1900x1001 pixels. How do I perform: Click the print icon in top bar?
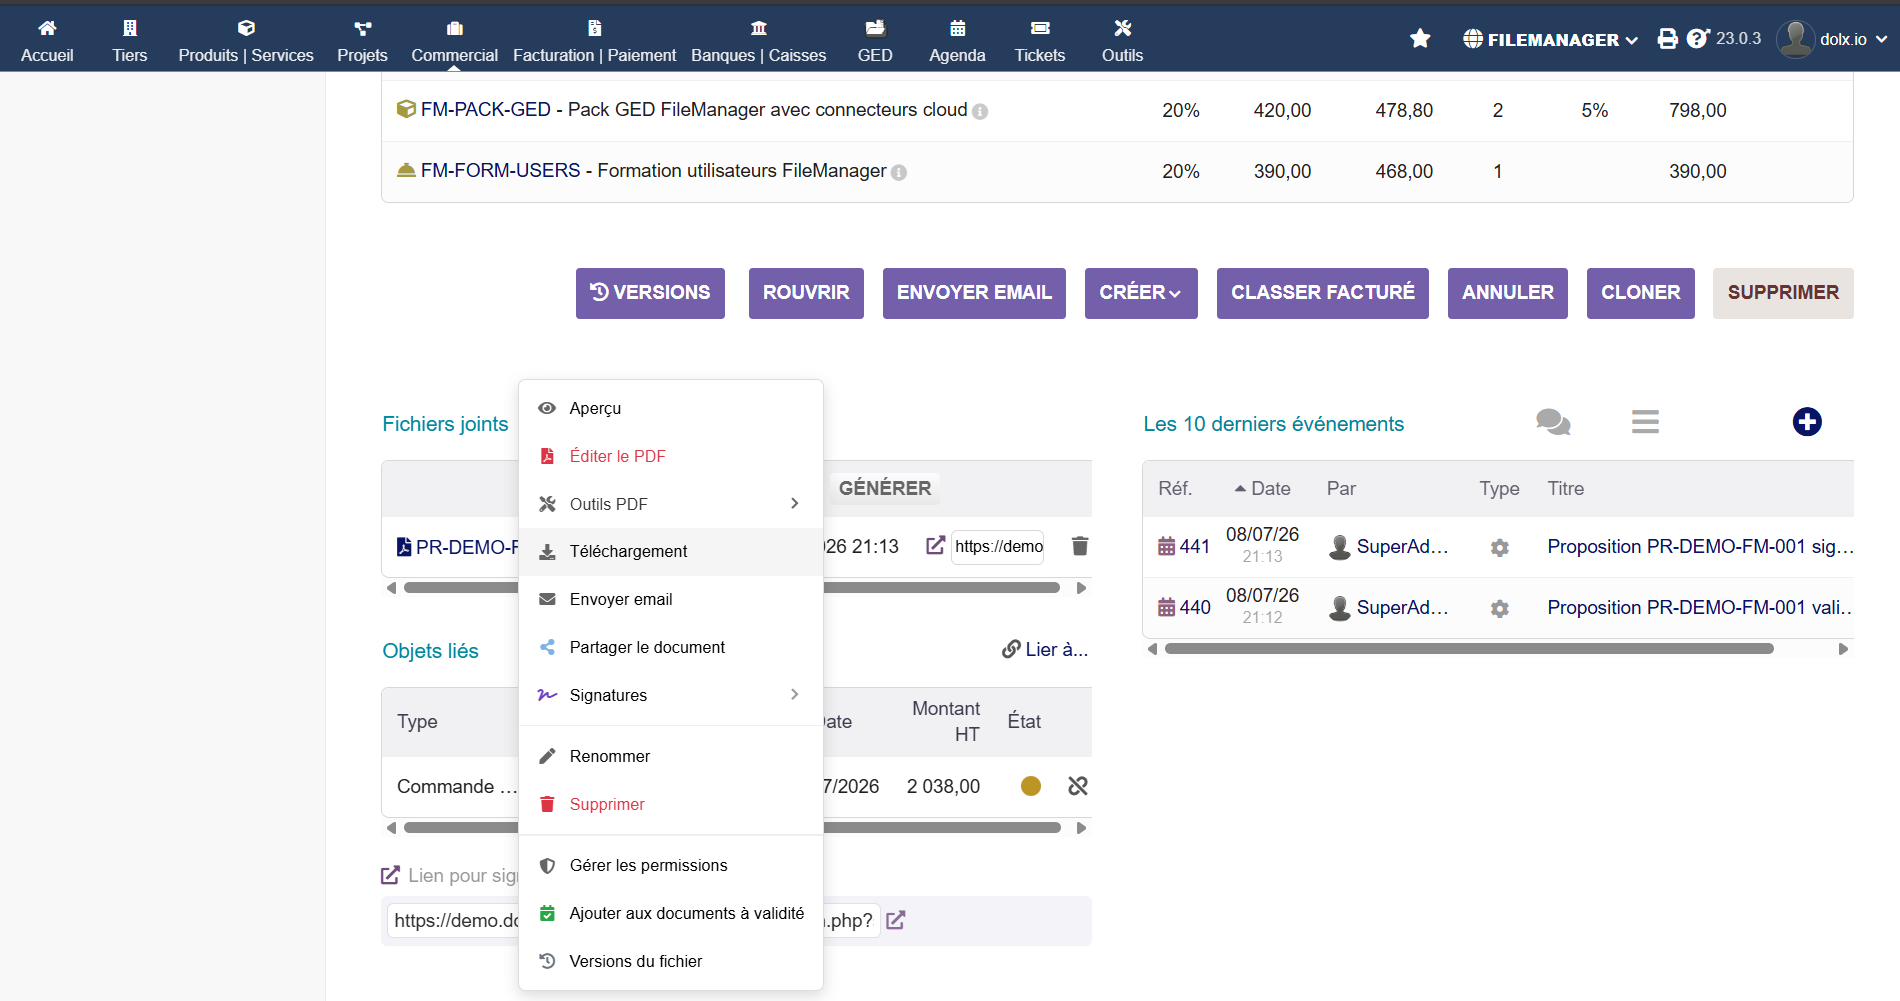(x=1667, y=39)
